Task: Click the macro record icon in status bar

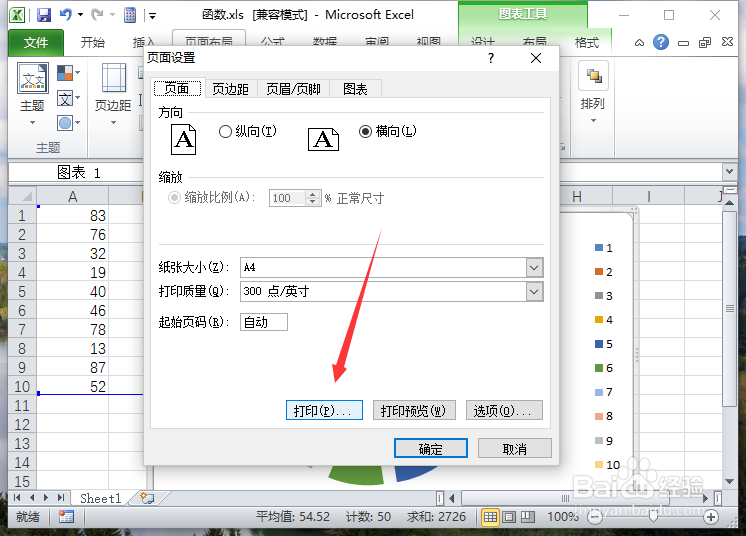Action: tap(66, 517)
